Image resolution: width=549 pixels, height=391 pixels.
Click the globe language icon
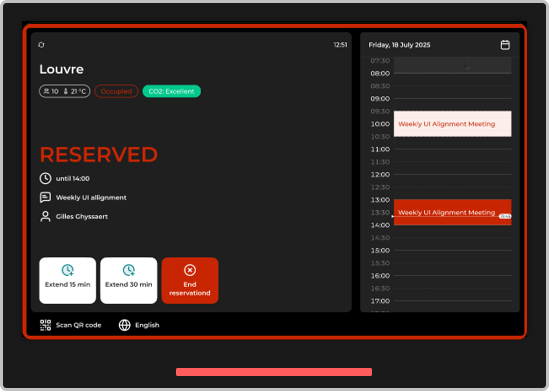(x=124, y=325)
